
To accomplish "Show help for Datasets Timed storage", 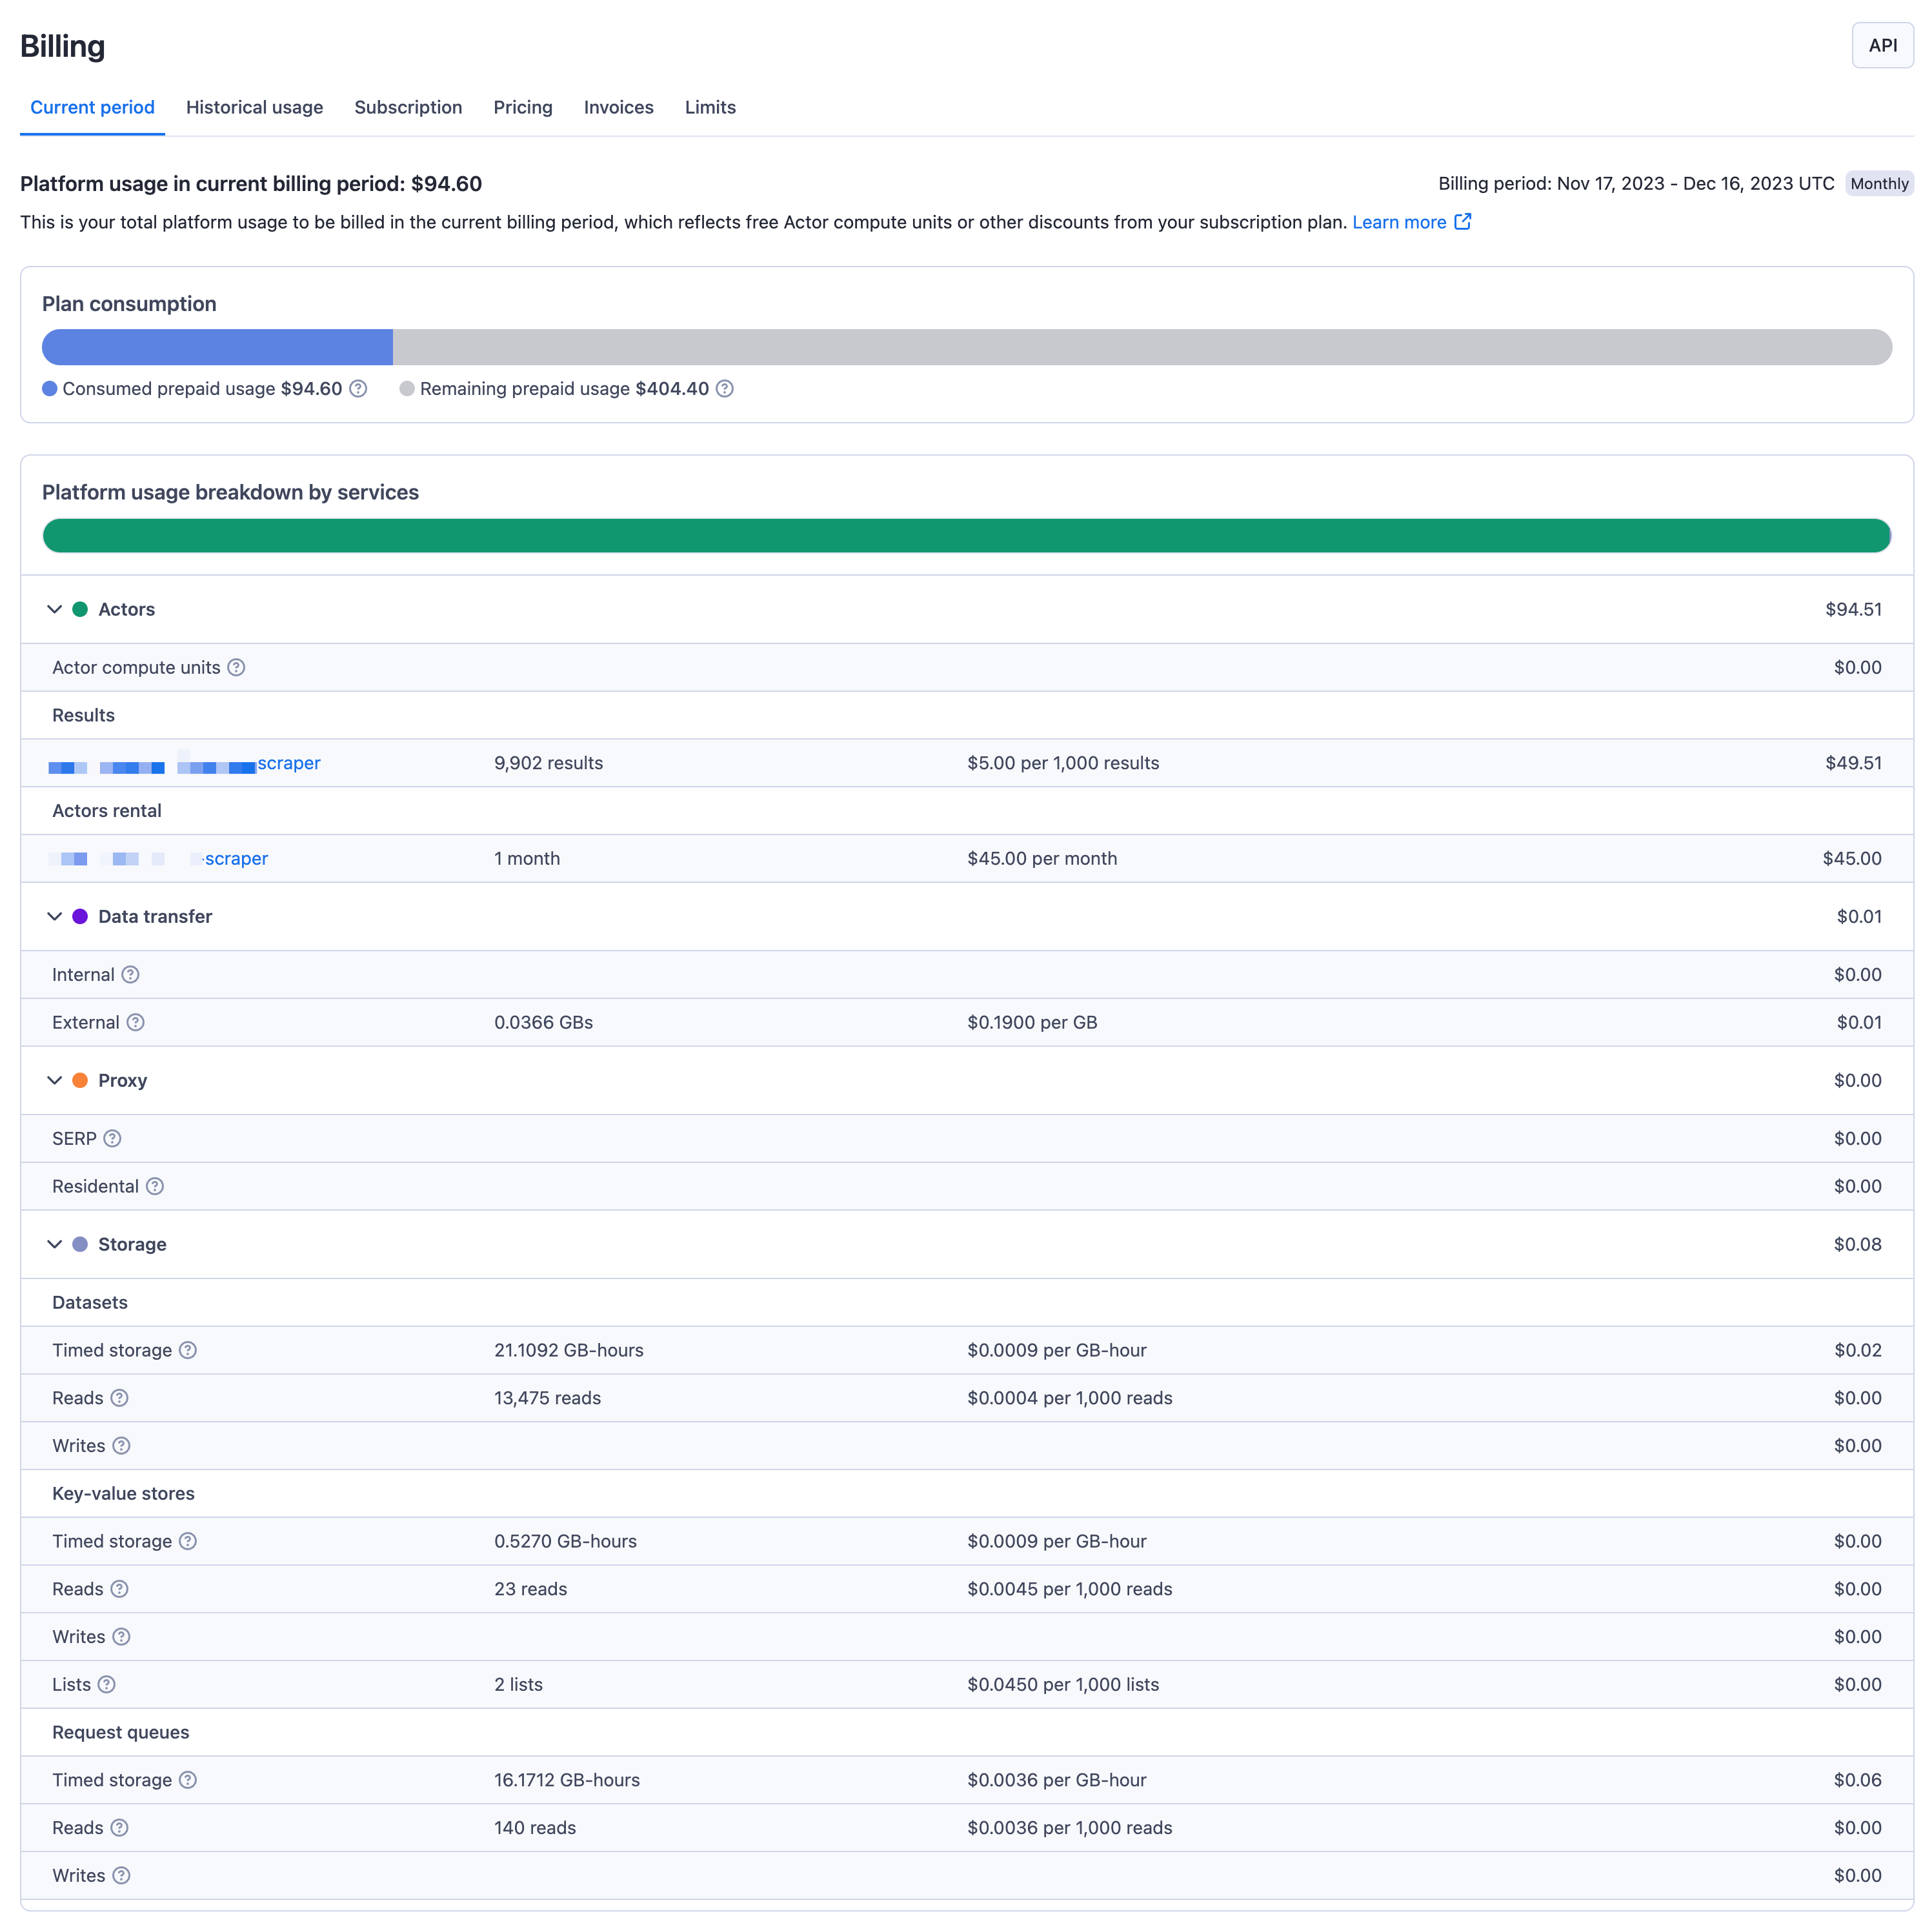I will [188, 1350].
